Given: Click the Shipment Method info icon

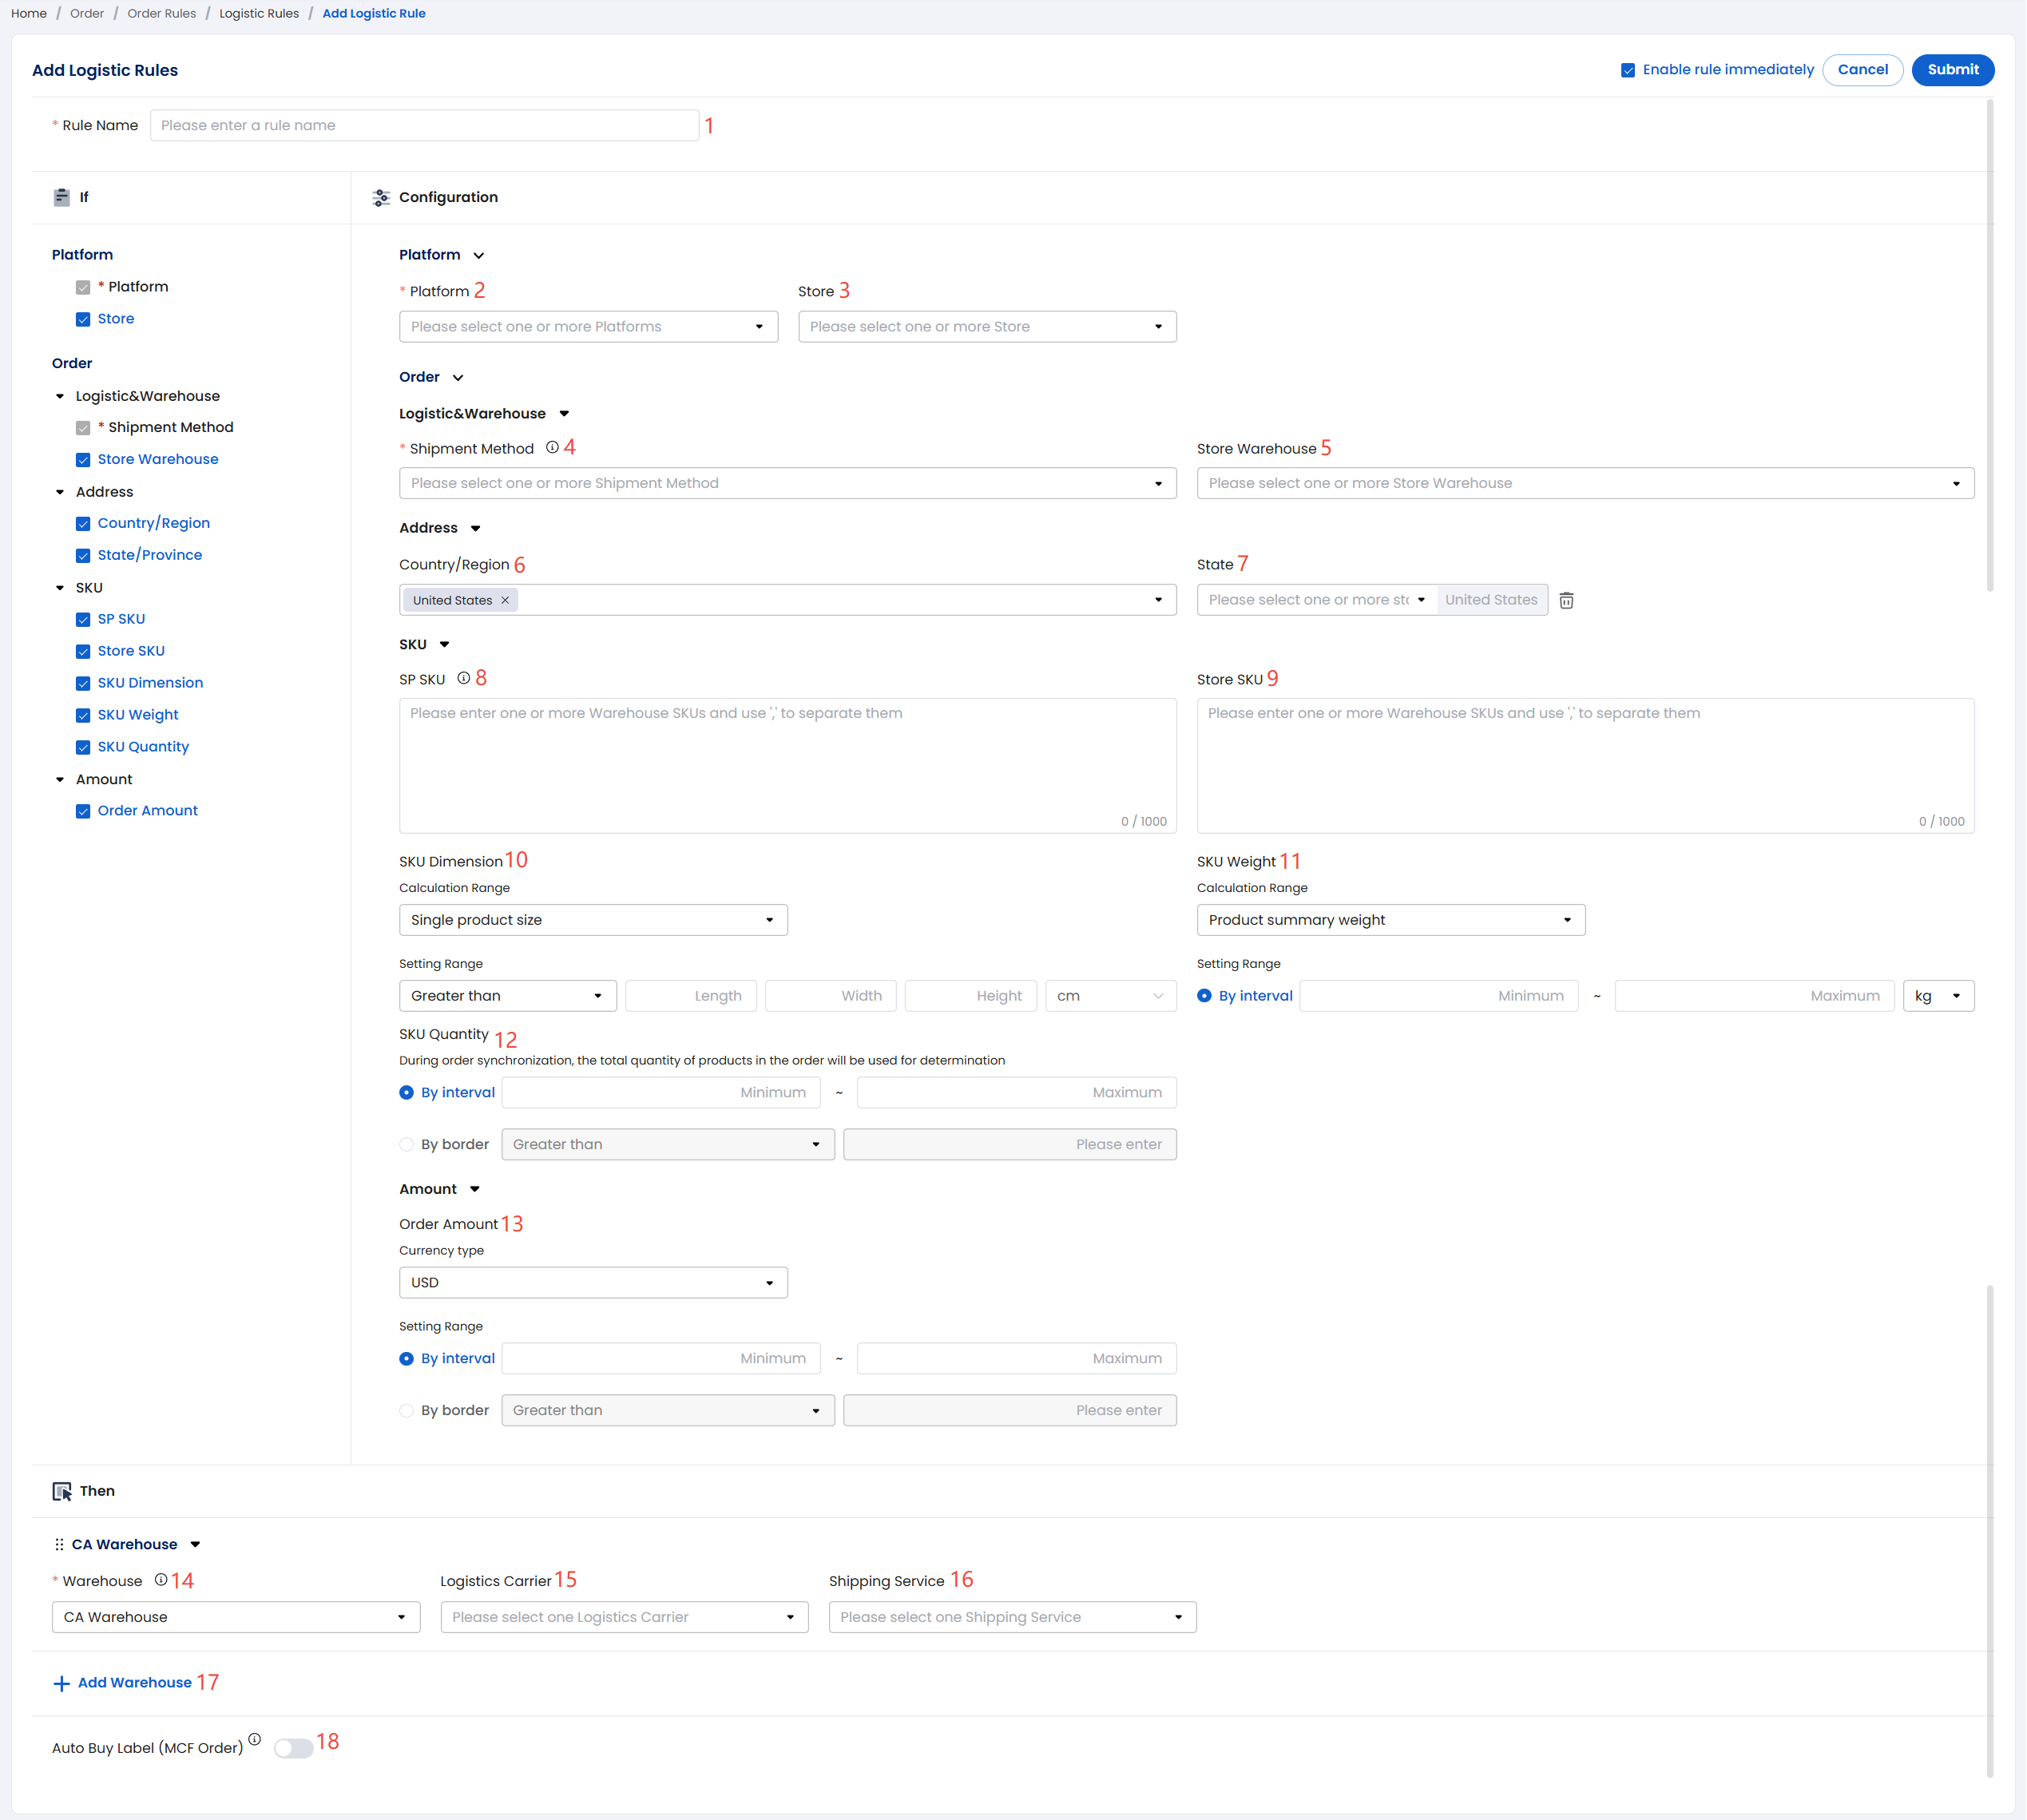Looking at the screenshot, I should (x=552, y=448).
